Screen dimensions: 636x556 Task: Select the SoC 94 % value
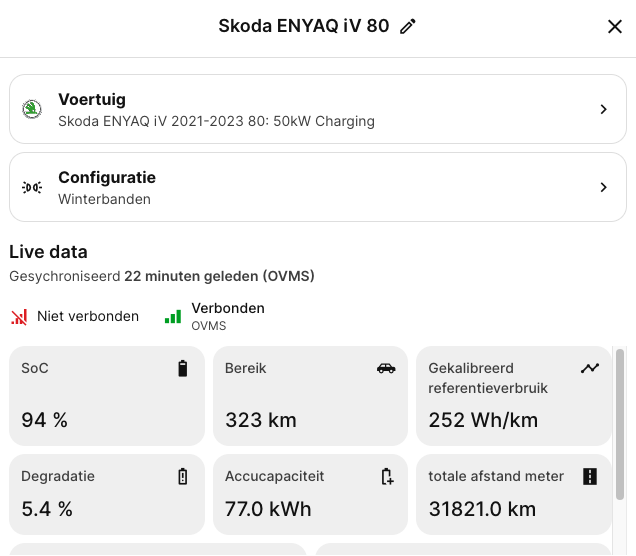click(45, 420)
